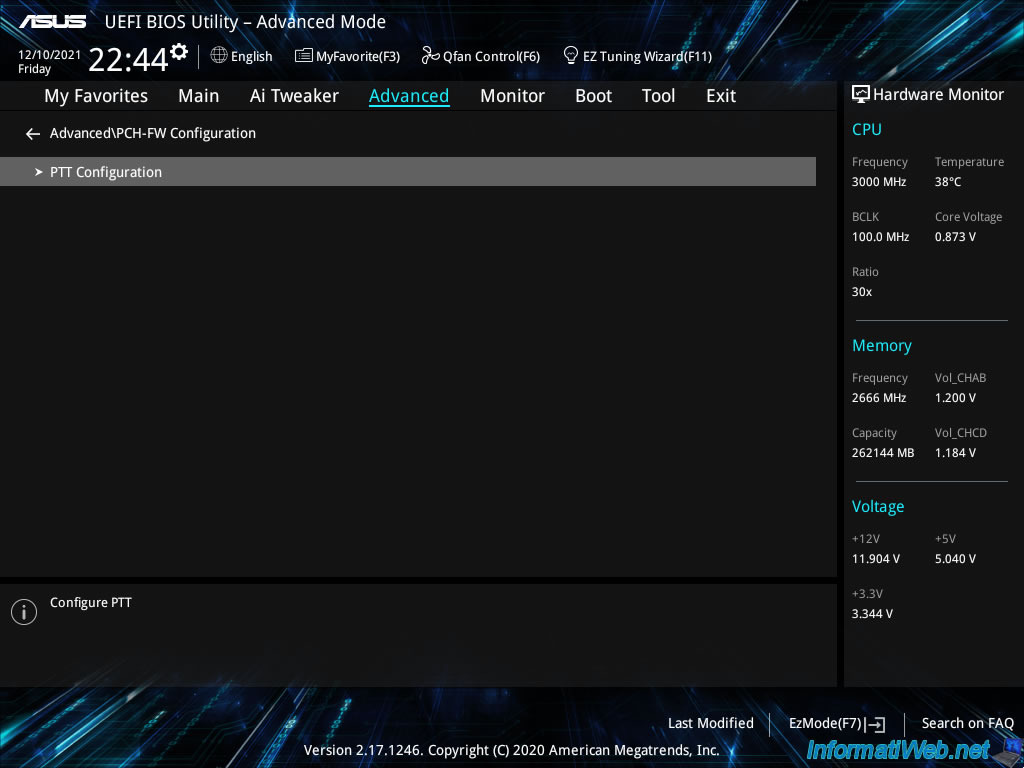Click the info icon beside Configure PTT
1024x768 pixels.
point(24,612)
